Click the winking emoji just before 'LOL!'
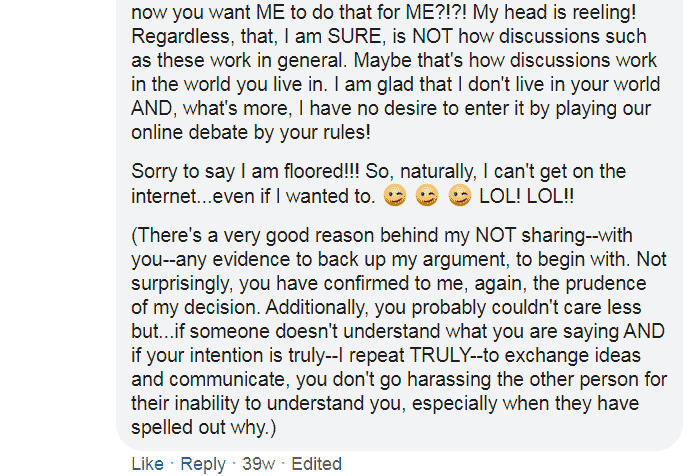Viewport: 688px width, 476px height. (x=459, y=196)
